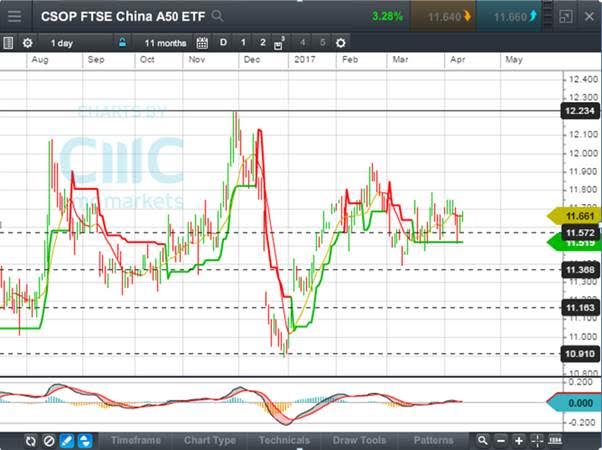Image resolution: width=602 pixels, height=450 pixels.
Task: Select the blue pencil draw icon
Action: [67, 441]
